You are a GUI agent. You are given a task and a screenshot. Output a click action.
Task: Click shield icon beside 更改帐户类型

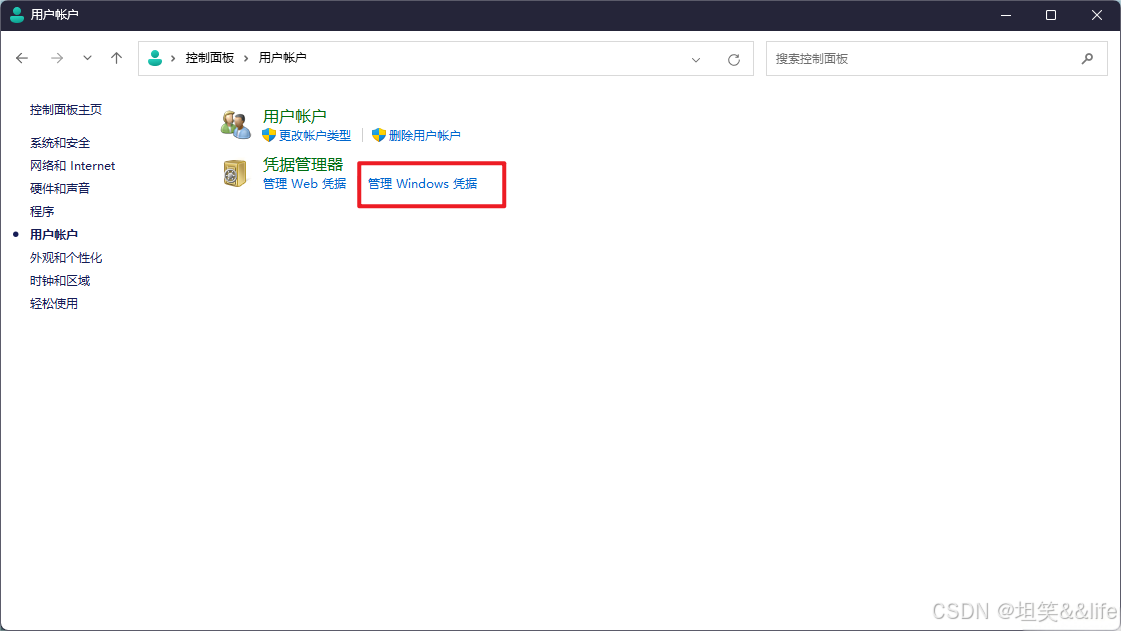point(269,135)
